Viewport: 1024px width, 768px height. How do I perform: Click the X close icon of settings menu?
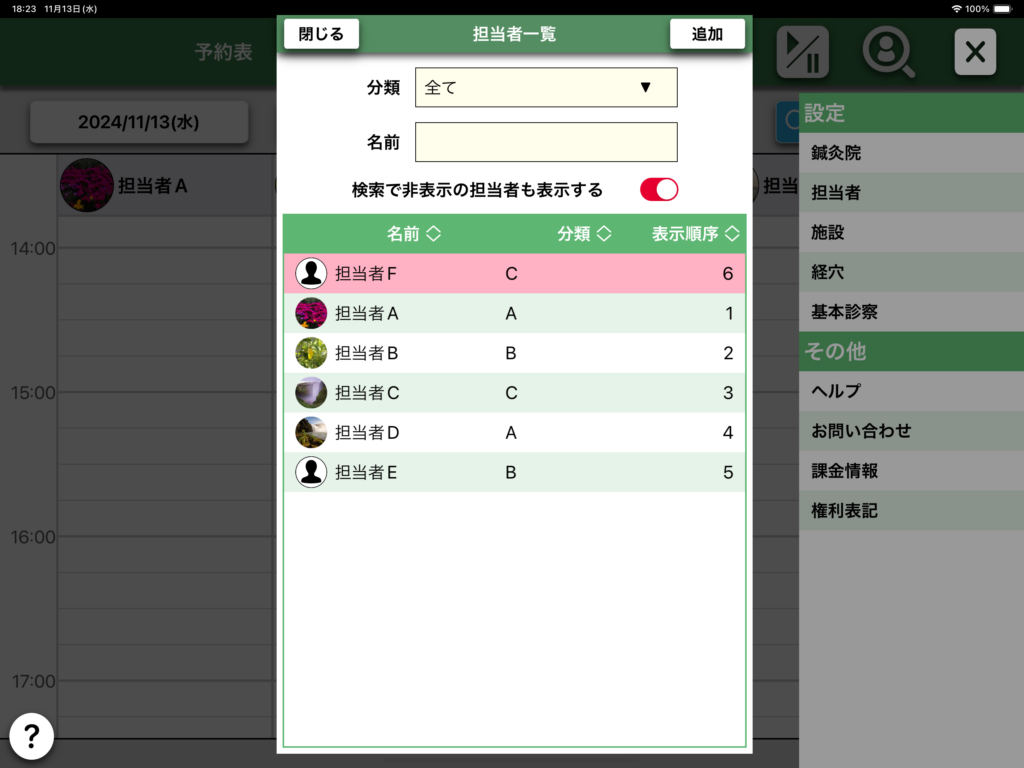tap(974, 52)
